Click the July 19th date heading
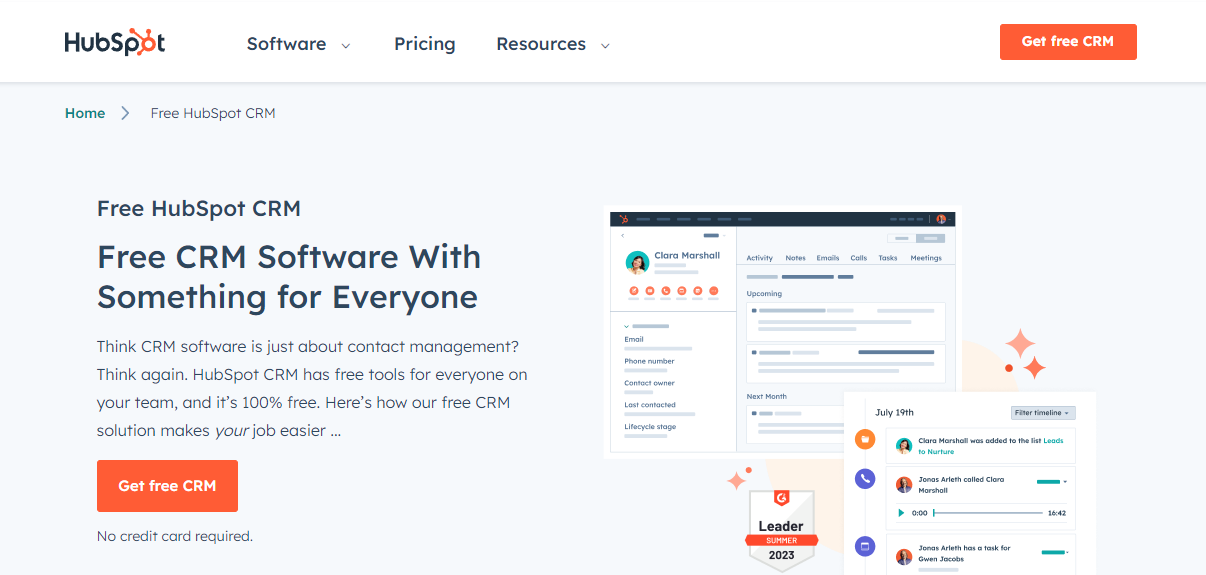The height and width of the screenshot is (575, 1206). pyautogui.click(x=894, y=412)
